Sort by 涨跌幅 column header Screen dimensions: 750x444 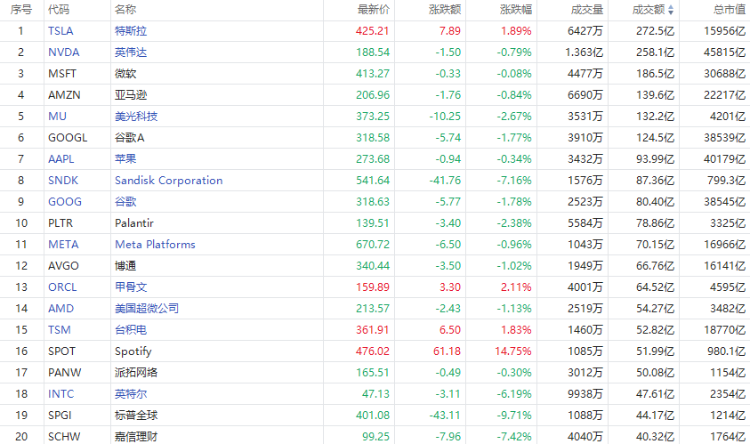point(516,10)
